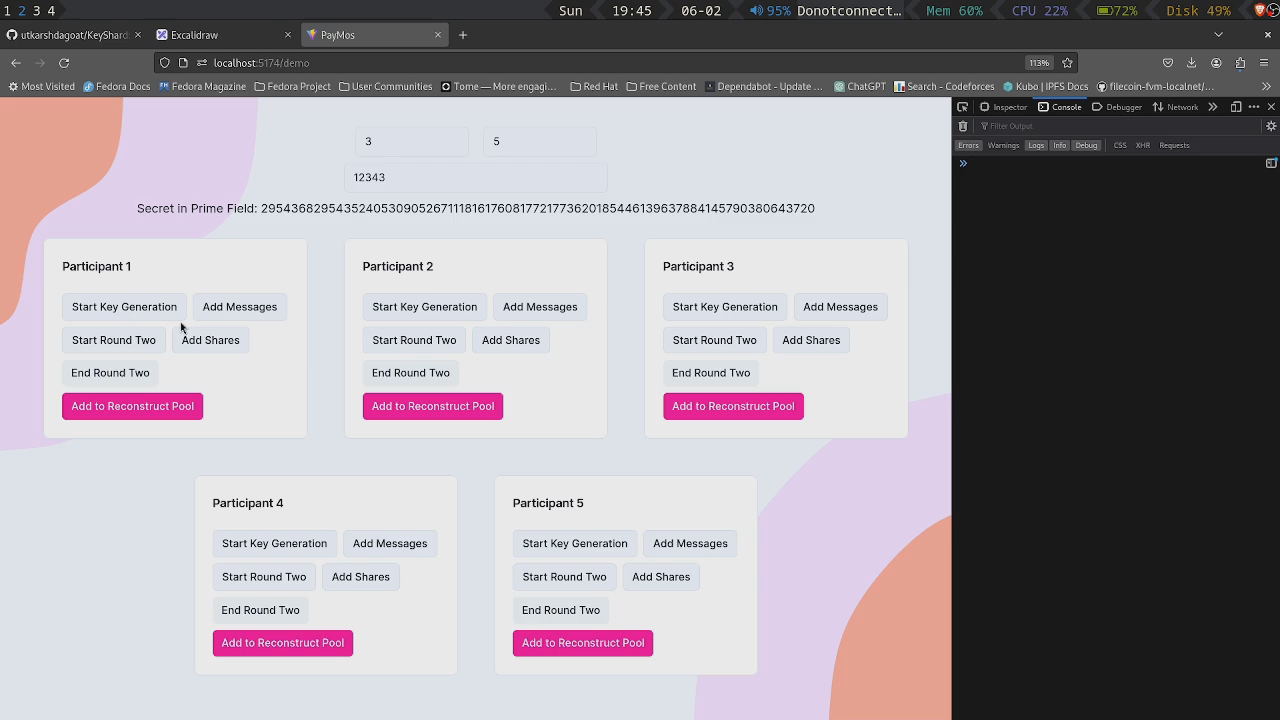Toggle the XHR console filter
The height and width of the screenshot is (720, 1280).
point(1142,145)
